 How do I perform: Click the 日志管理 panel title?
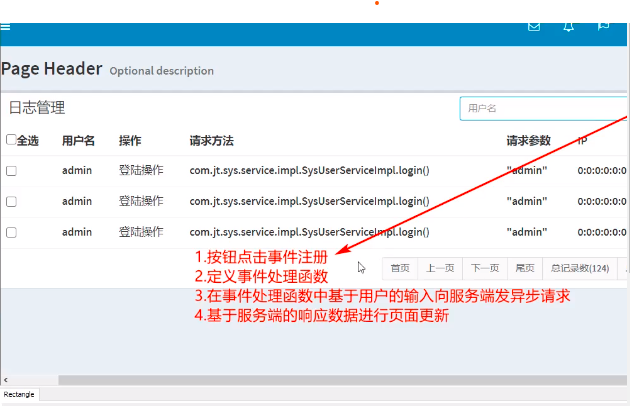[37, 108]
